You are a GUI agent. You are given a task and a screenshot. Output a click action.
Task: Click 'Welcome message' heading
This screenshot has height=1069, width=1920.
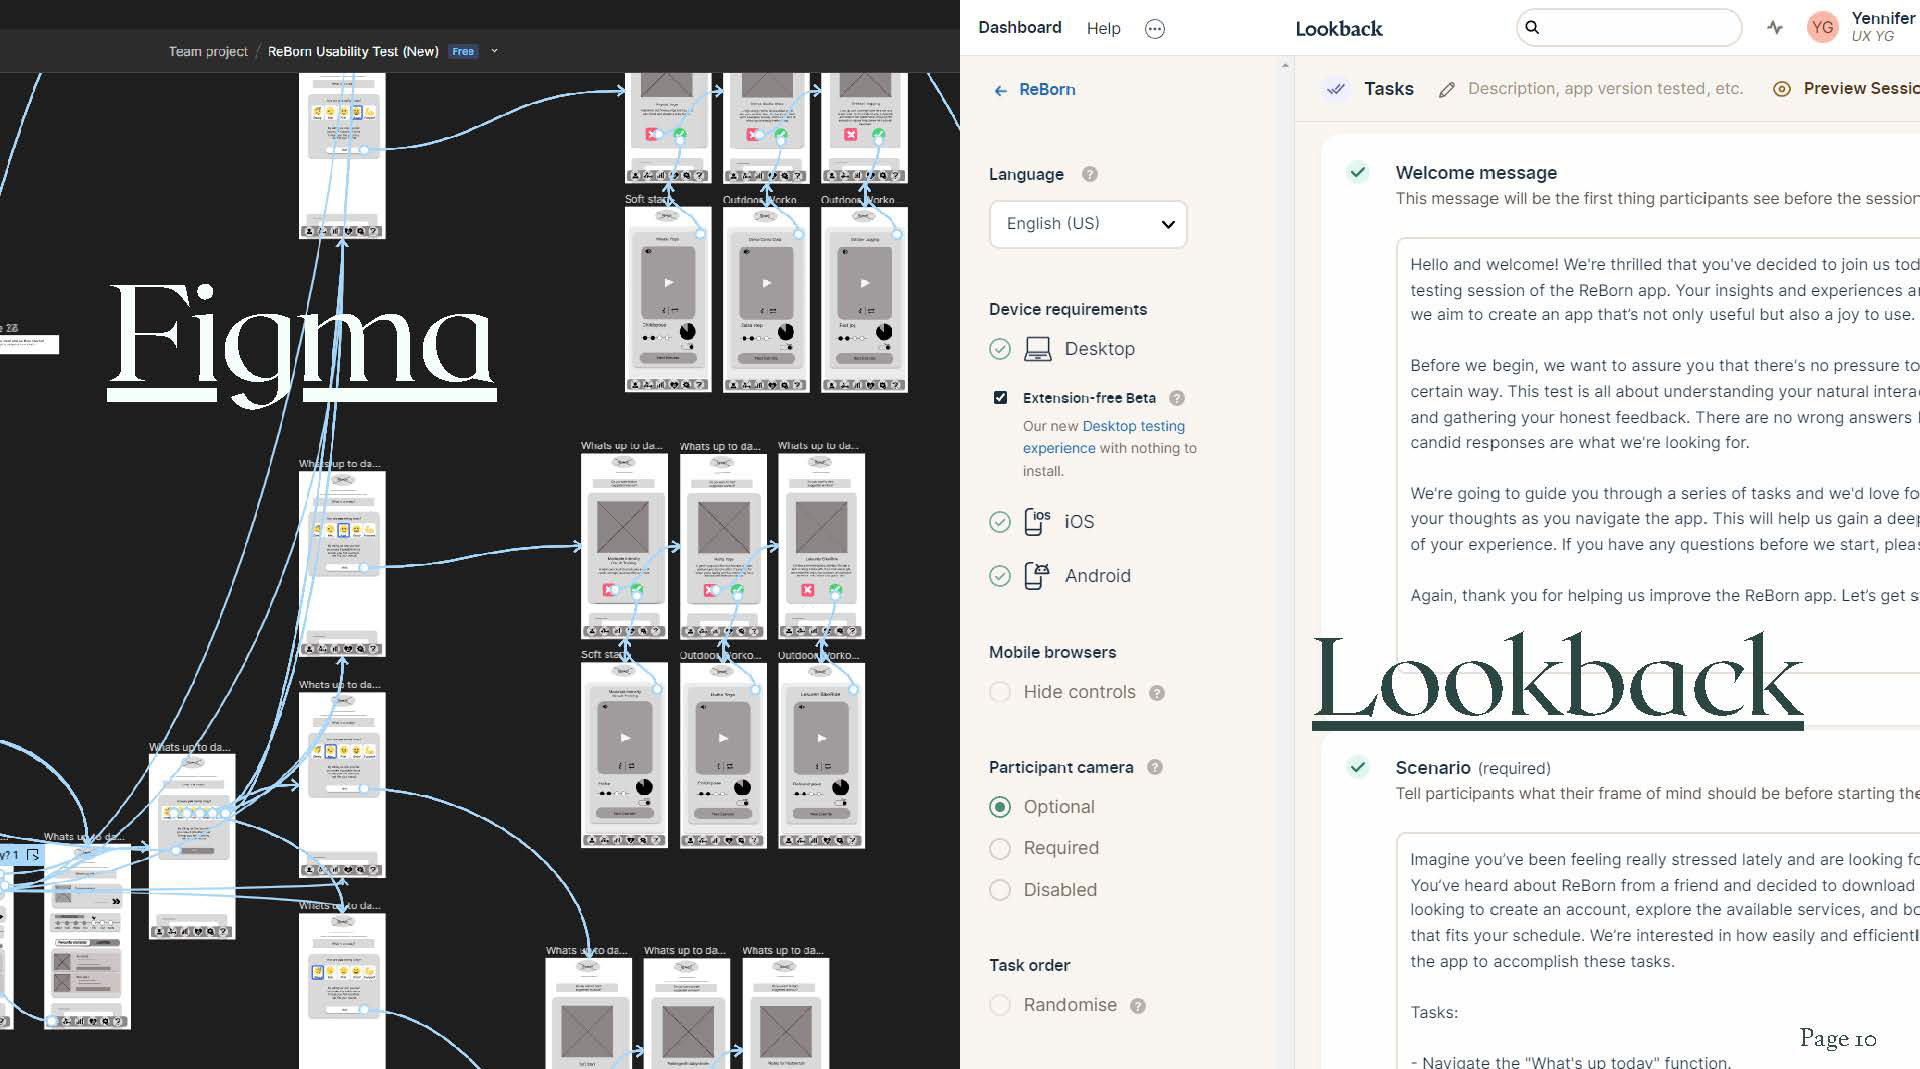coord(1476,173)
